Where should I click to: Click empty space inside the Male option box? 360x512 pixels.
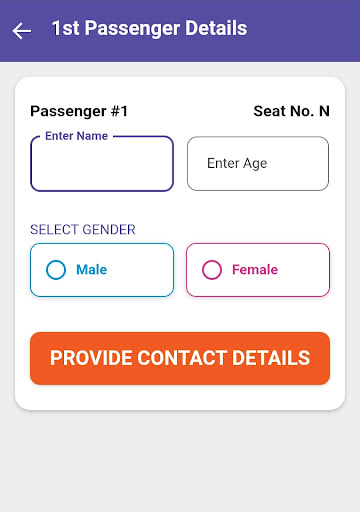(142, 270)
